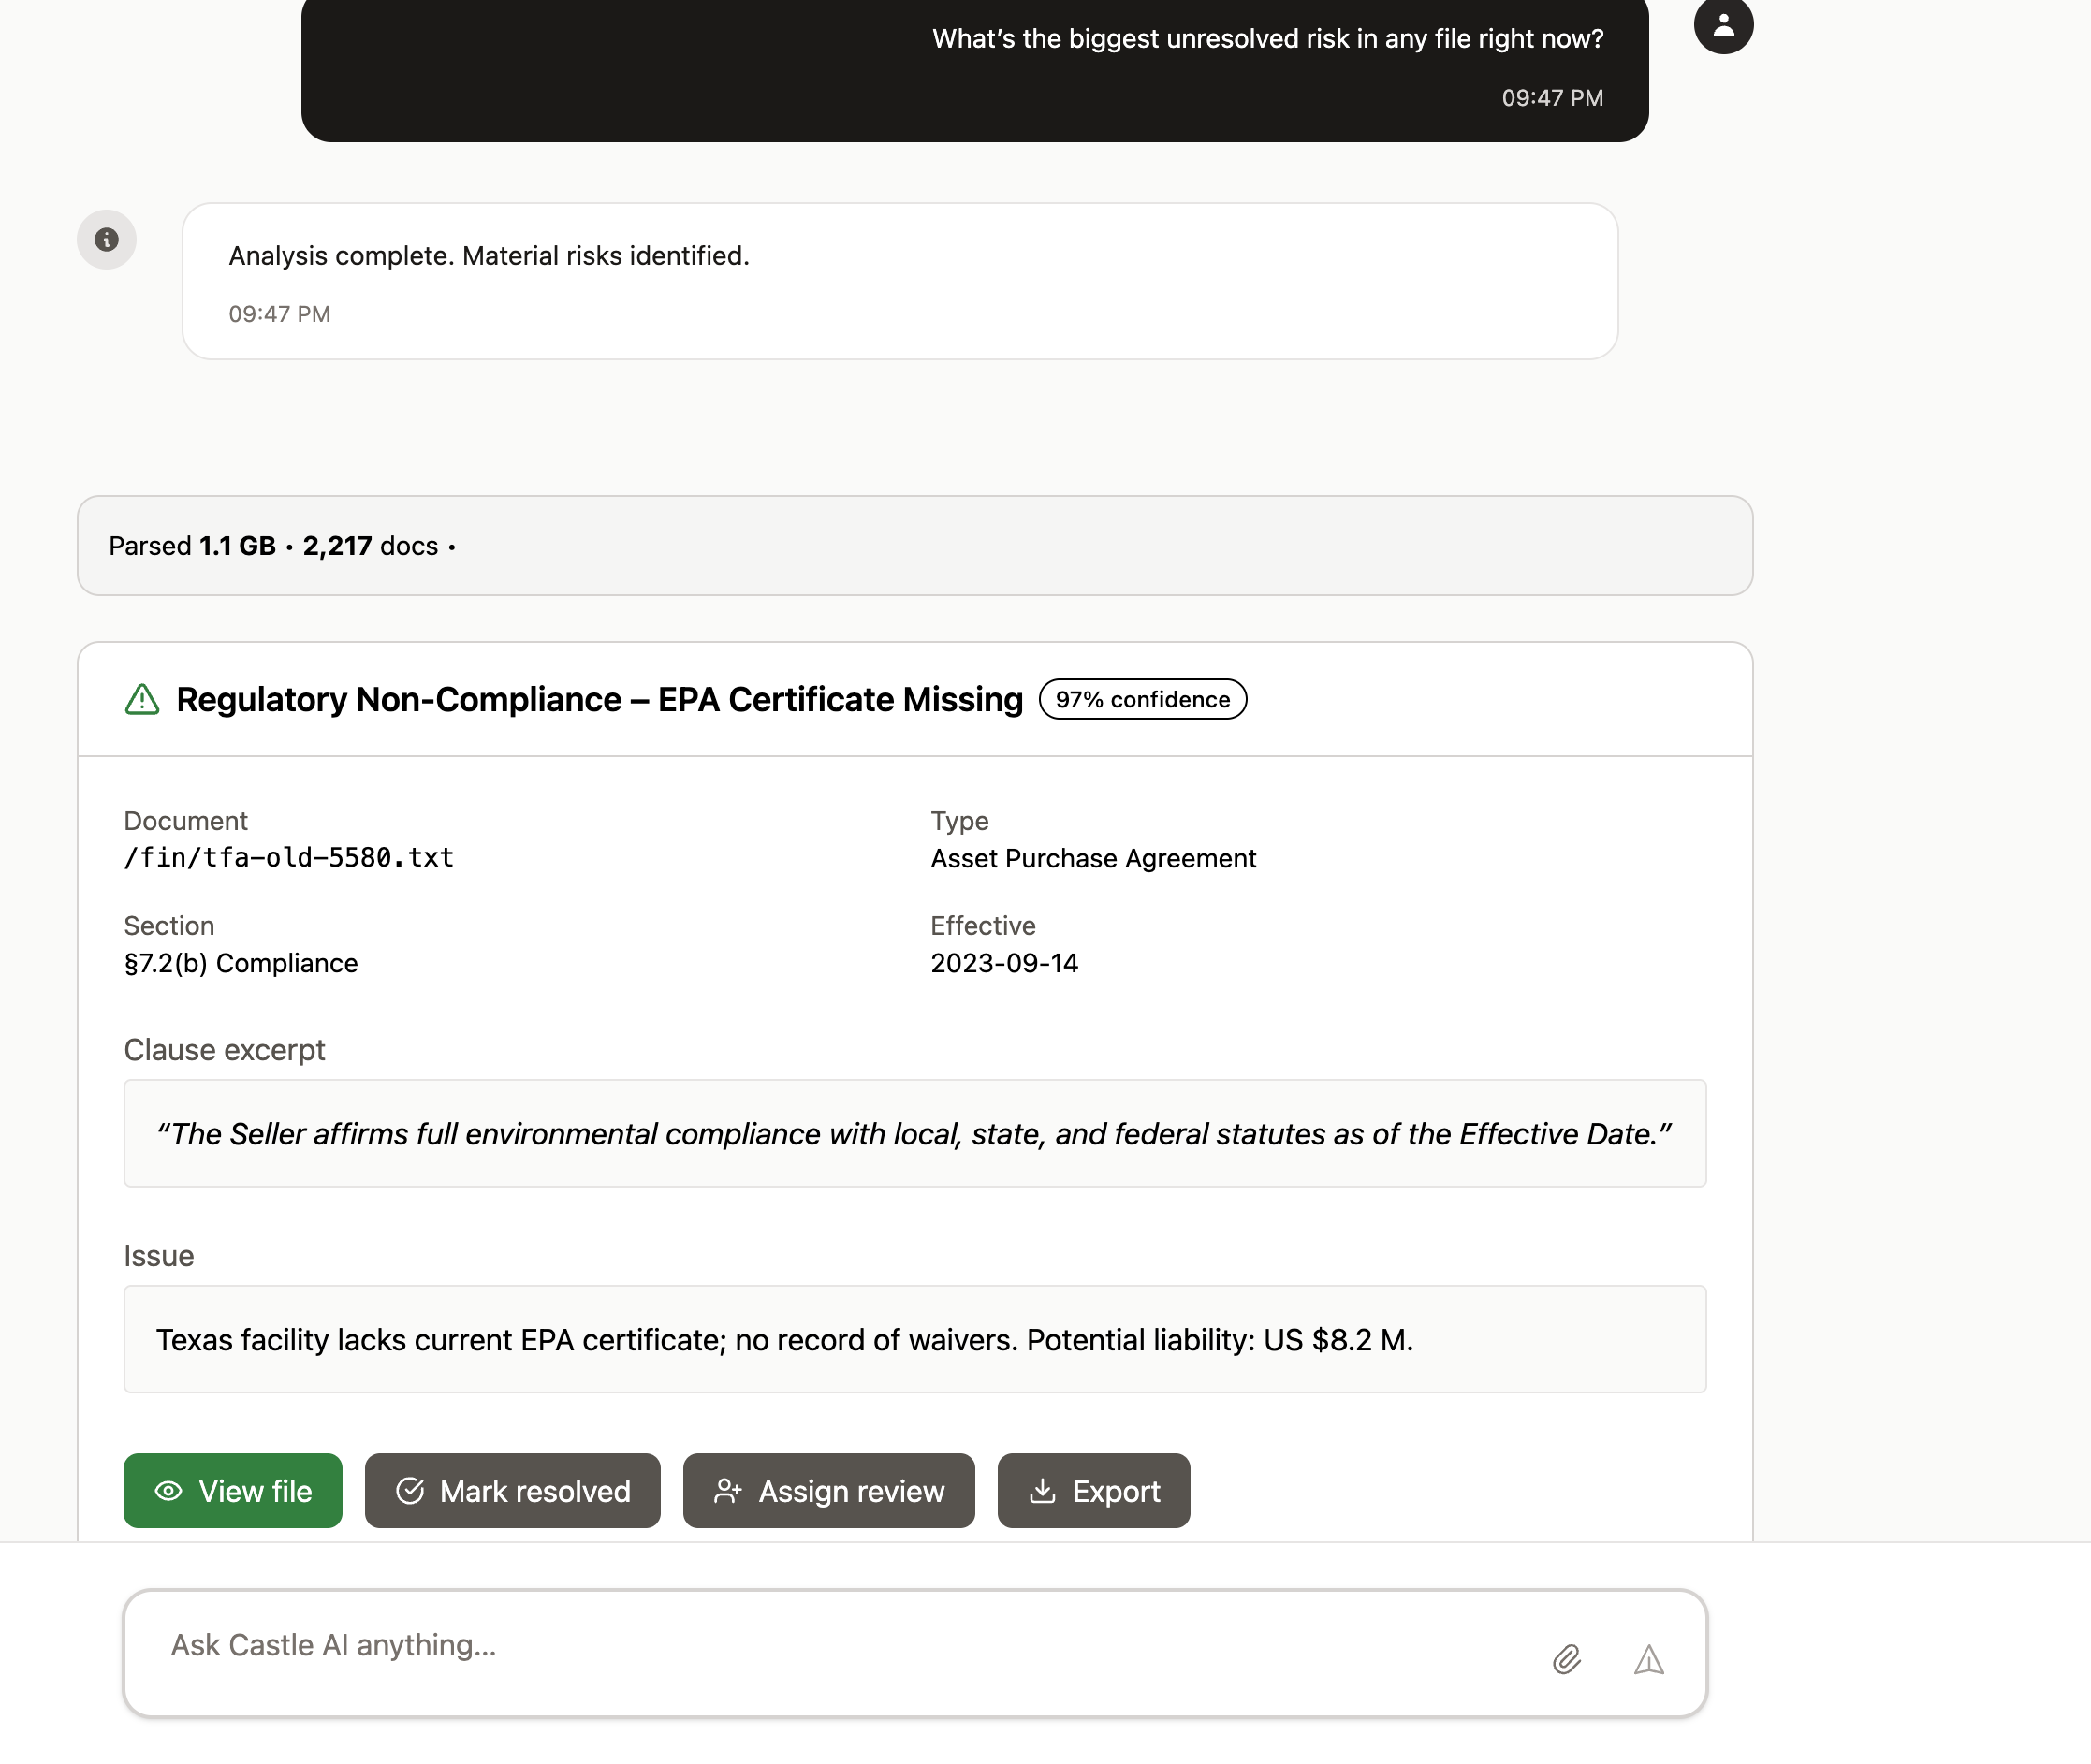Click the checkmark icon in Mark resolved
This screenshot has height=1764, width=2091.
click(411, 1490)
